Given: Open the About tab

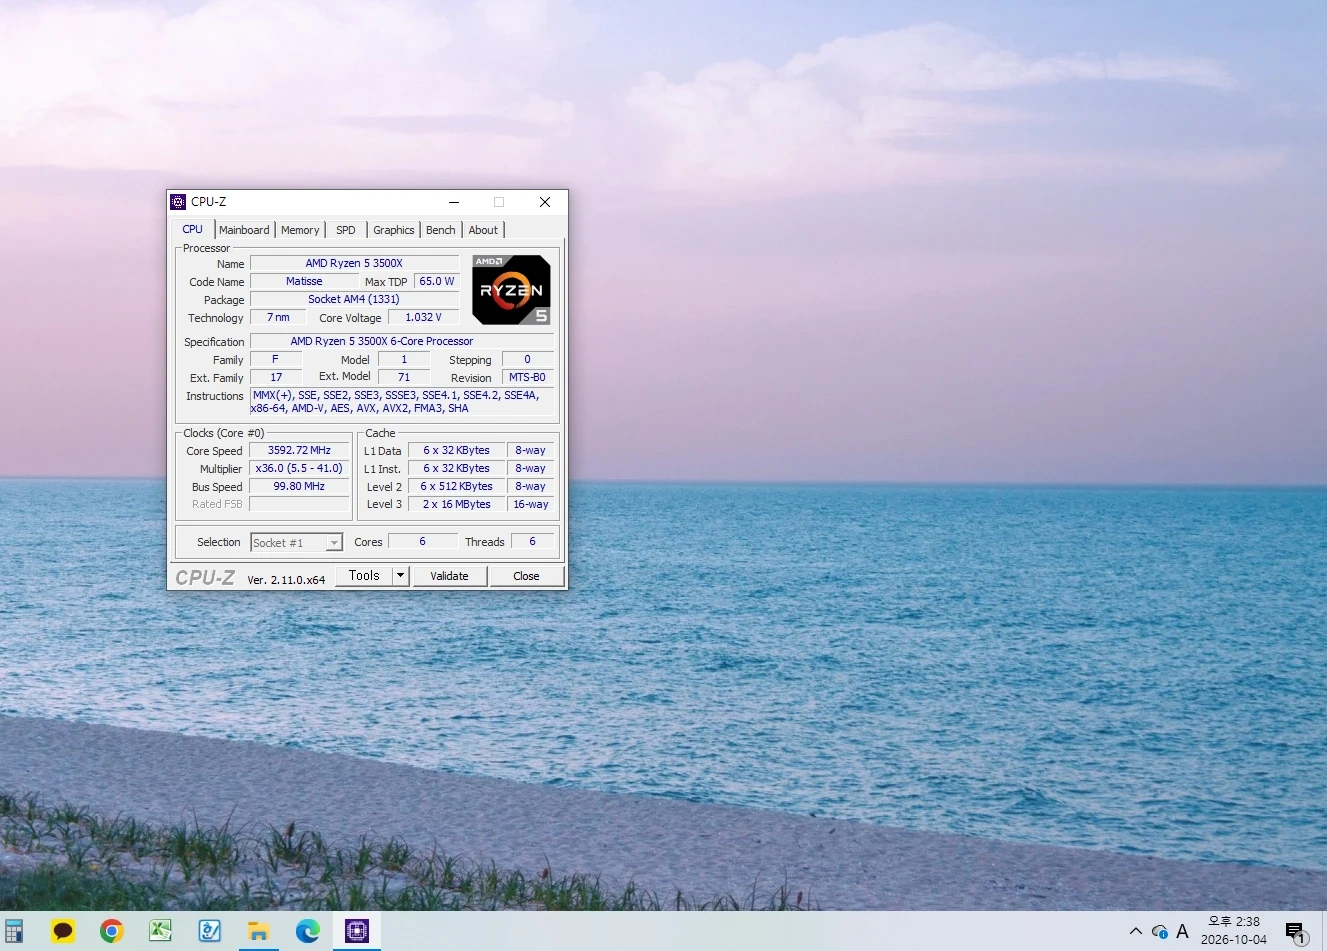Looking at the screenshot, I should [x=483, y=230].
